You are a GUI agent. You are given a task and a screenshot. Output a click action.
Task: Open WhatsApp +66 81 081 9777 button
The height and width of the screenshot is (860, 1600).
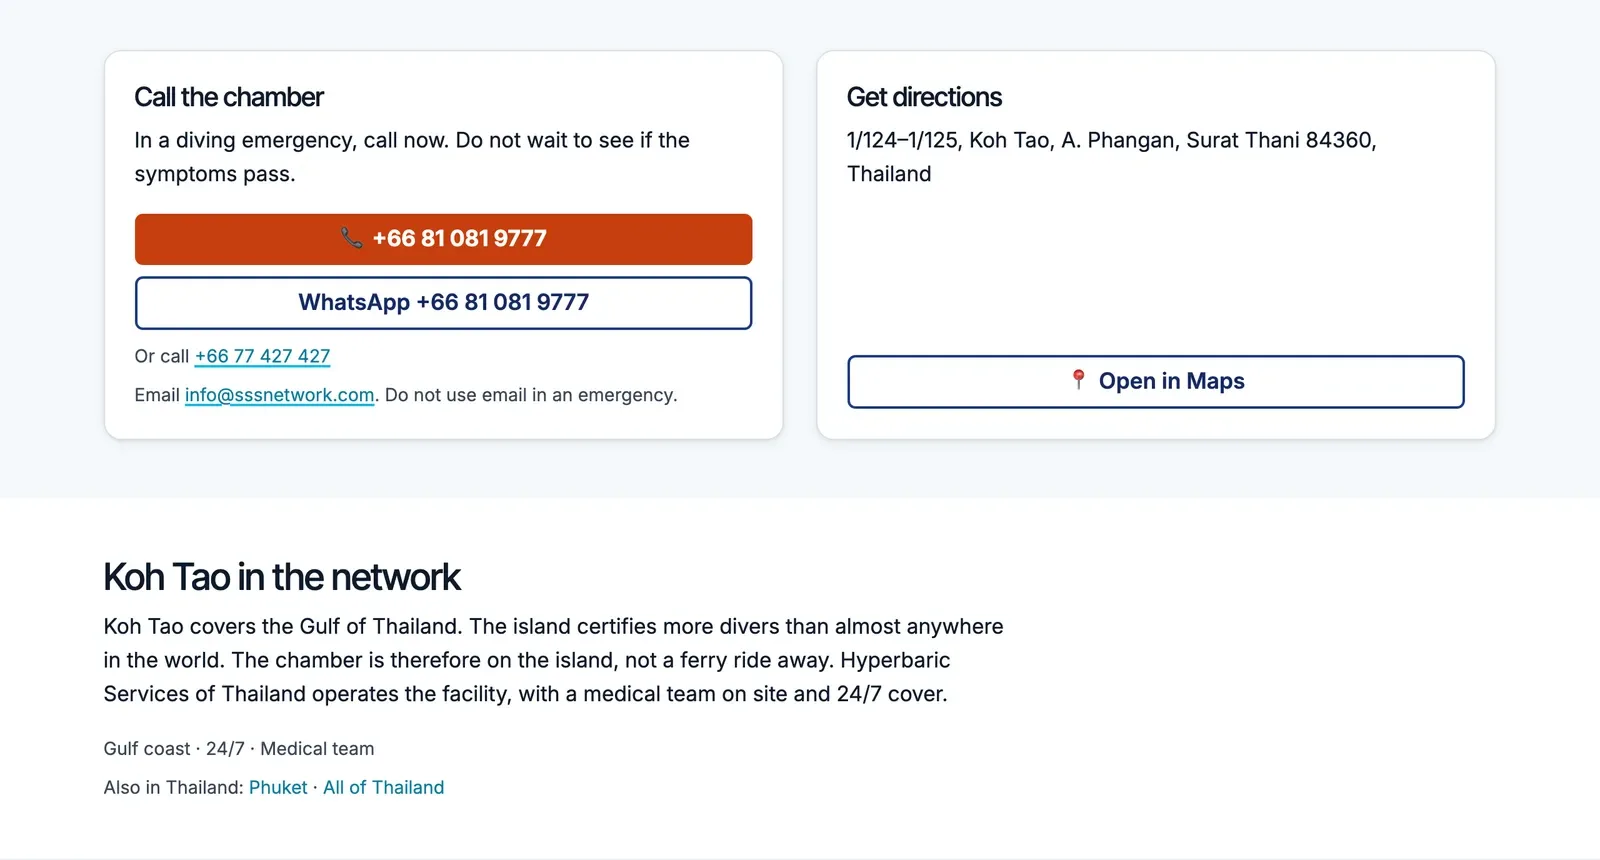point(443,303)
